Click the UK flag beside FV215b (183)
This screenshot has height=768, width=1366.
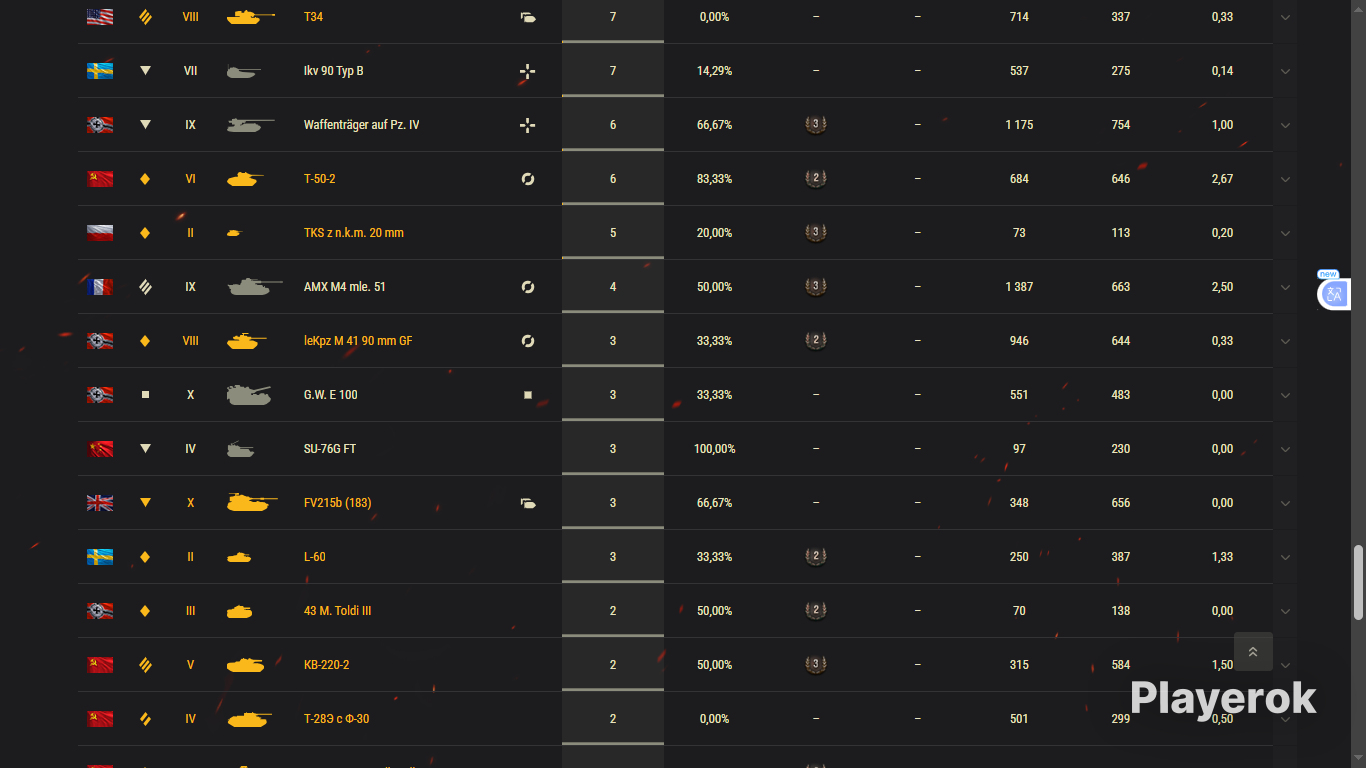(100, 503)
